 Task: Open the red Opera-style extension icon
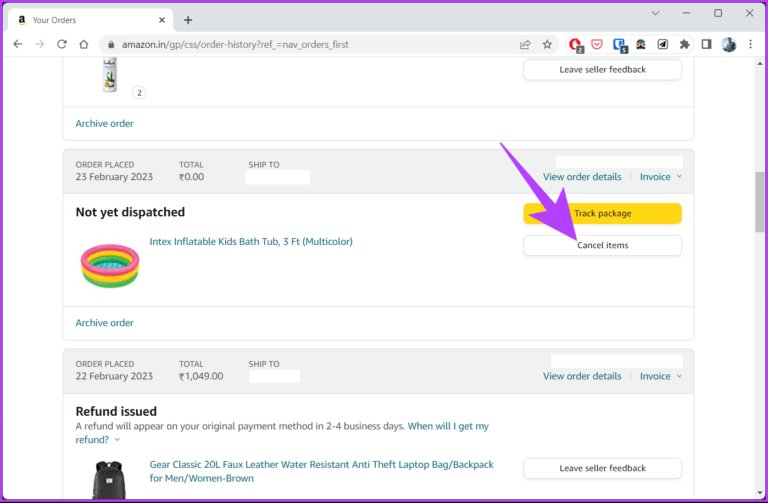(x=576, y=45)
